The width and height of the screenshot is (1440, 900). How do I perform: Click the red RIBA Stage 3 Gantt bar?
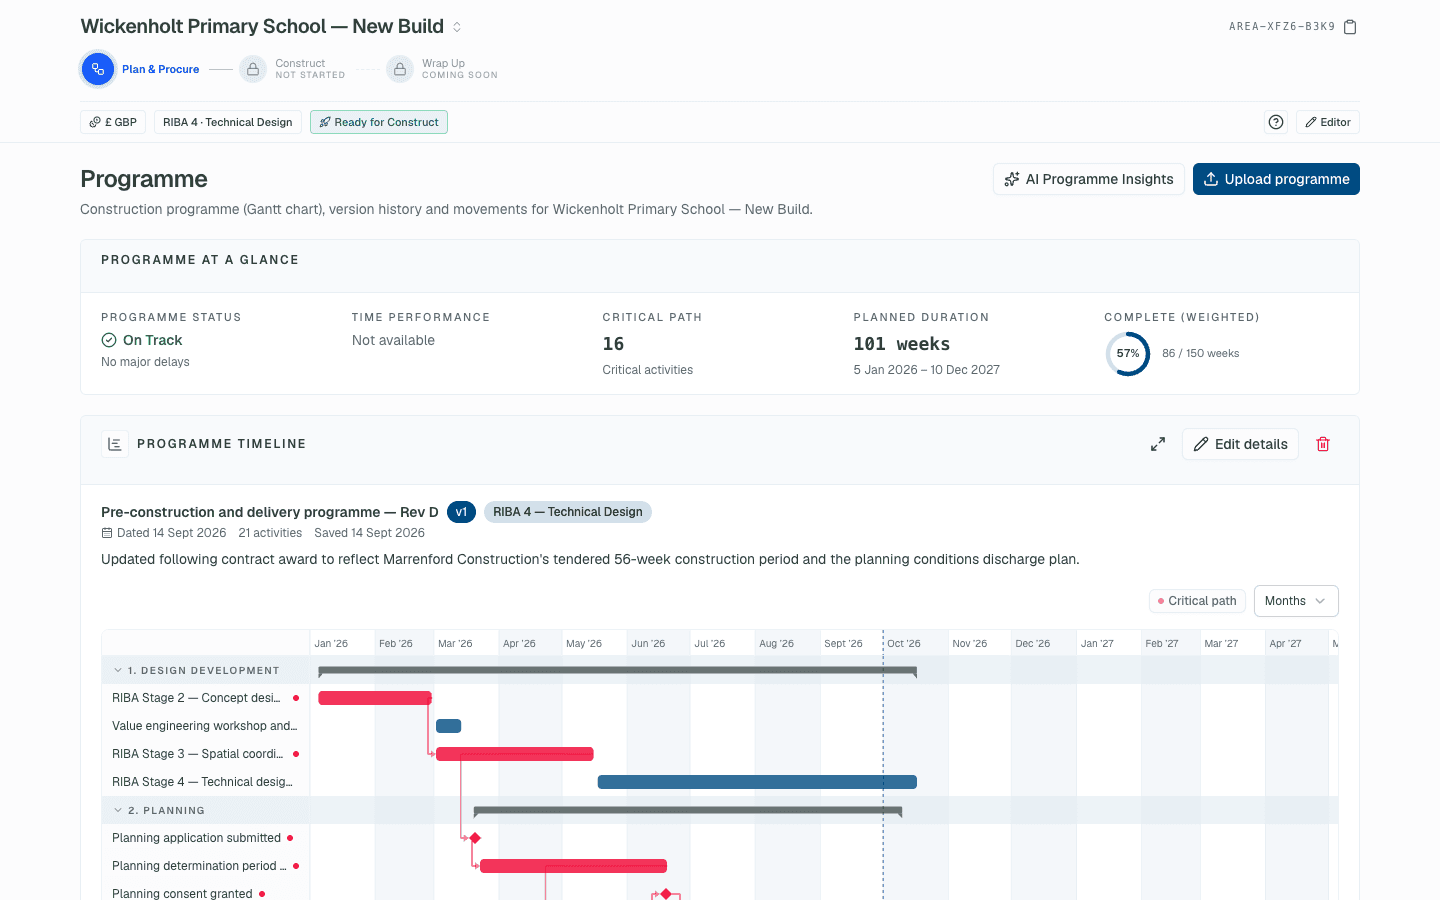pos(515,754)
